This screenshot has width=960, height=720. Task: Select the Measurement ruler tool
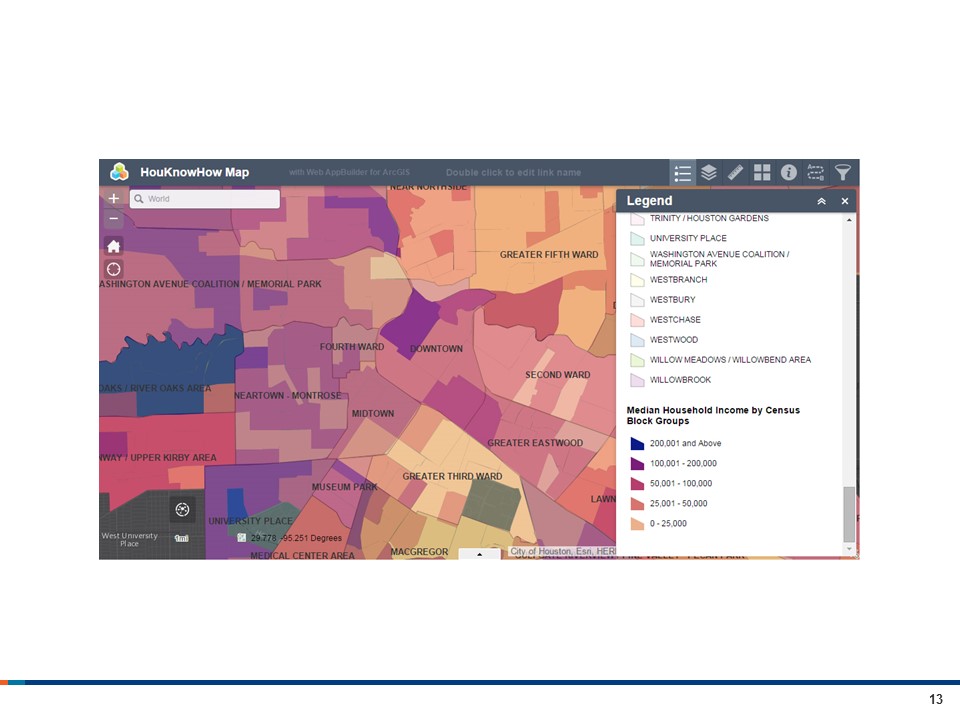tap(735, 173)
